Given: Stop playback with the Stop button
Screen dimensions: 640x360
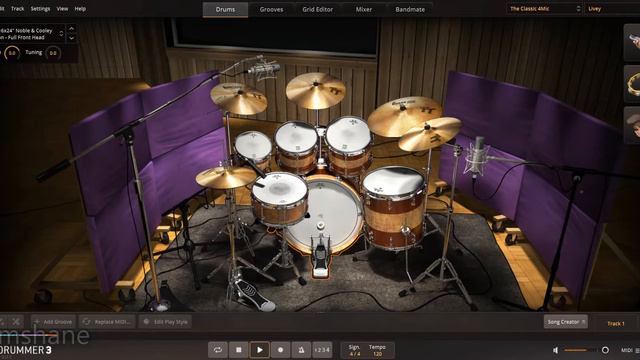Looking at the screenshot, I should click(239, 350).
